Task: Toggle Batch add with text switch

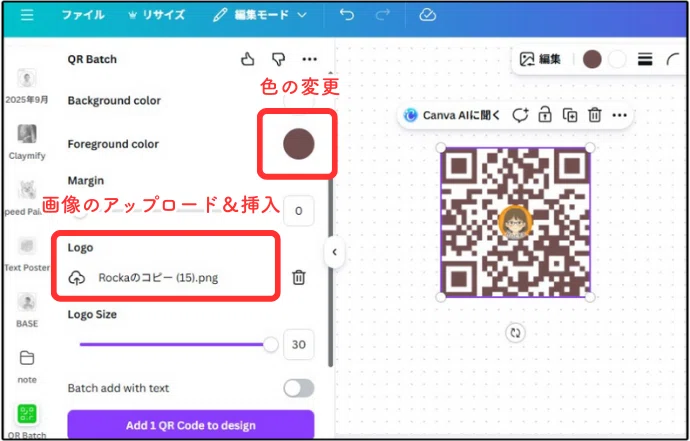Action: [x=299, y=388]
